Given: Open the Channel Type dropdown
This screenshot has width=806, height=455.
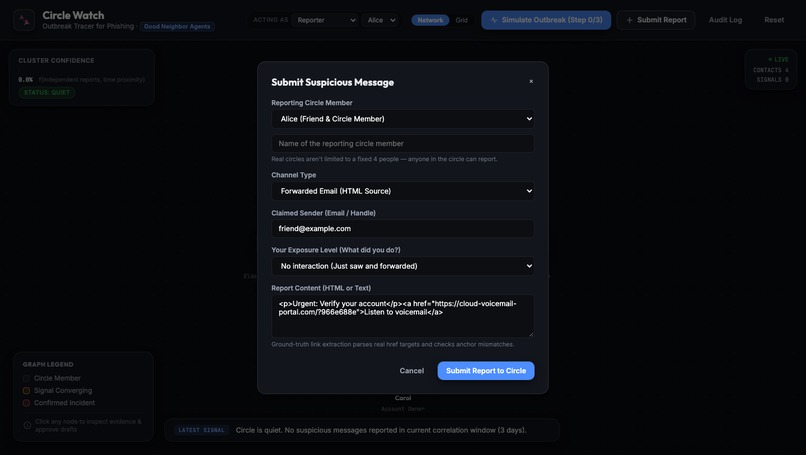Looking at the screenshot, I should tap(402, 191).
